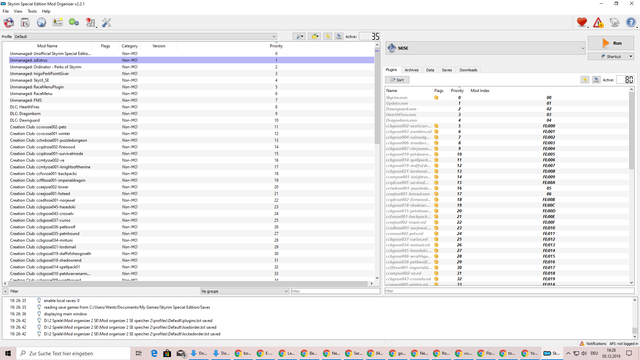Open the Executables gears icon

pyautogui.click(x=74, y=22)
